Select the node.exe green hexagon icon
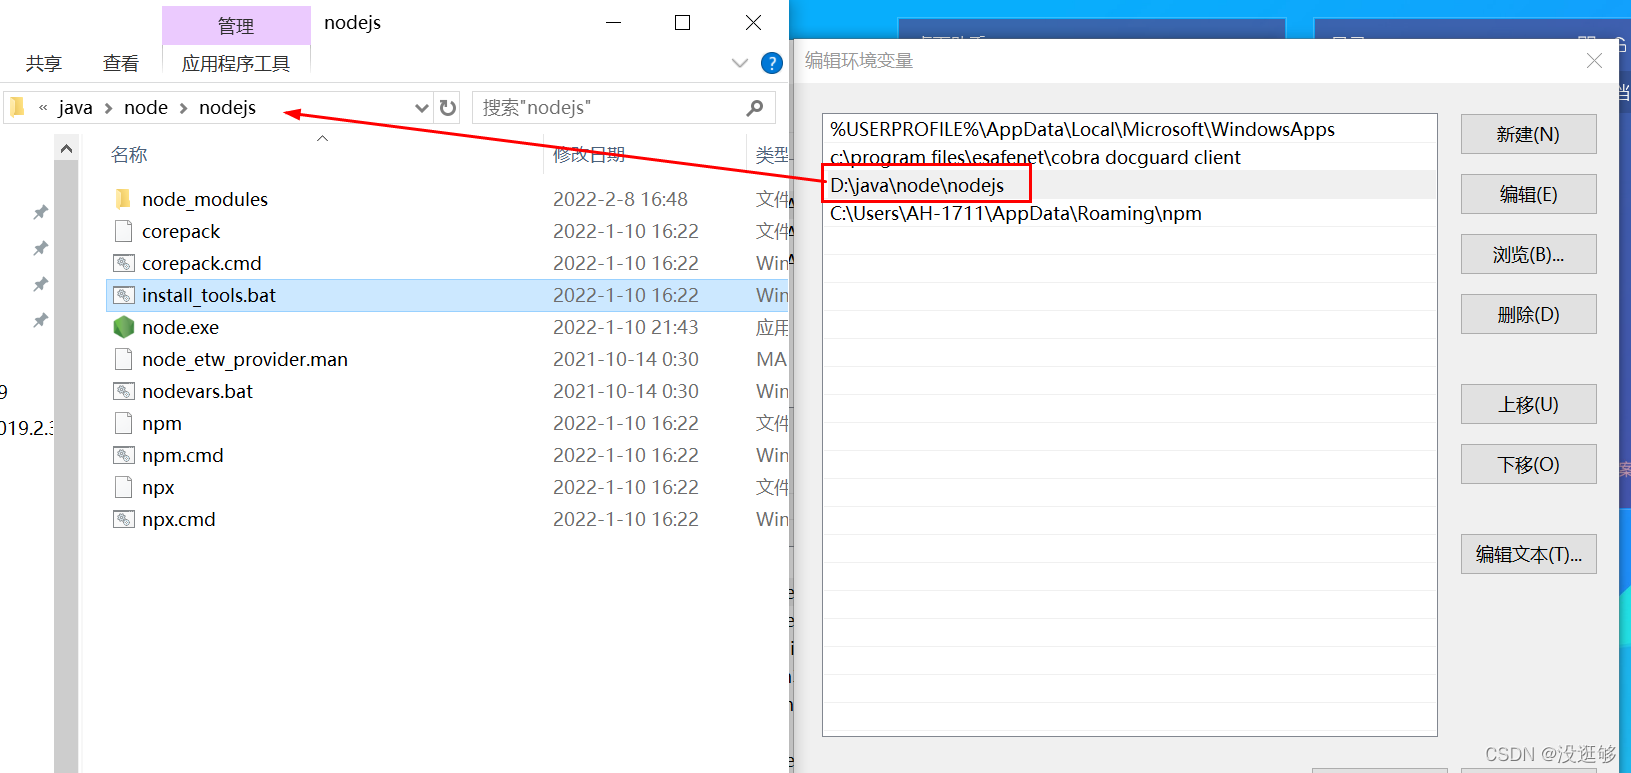This screenshot has width=1631, height=773. pyautogui.click(x=123, y=327)
